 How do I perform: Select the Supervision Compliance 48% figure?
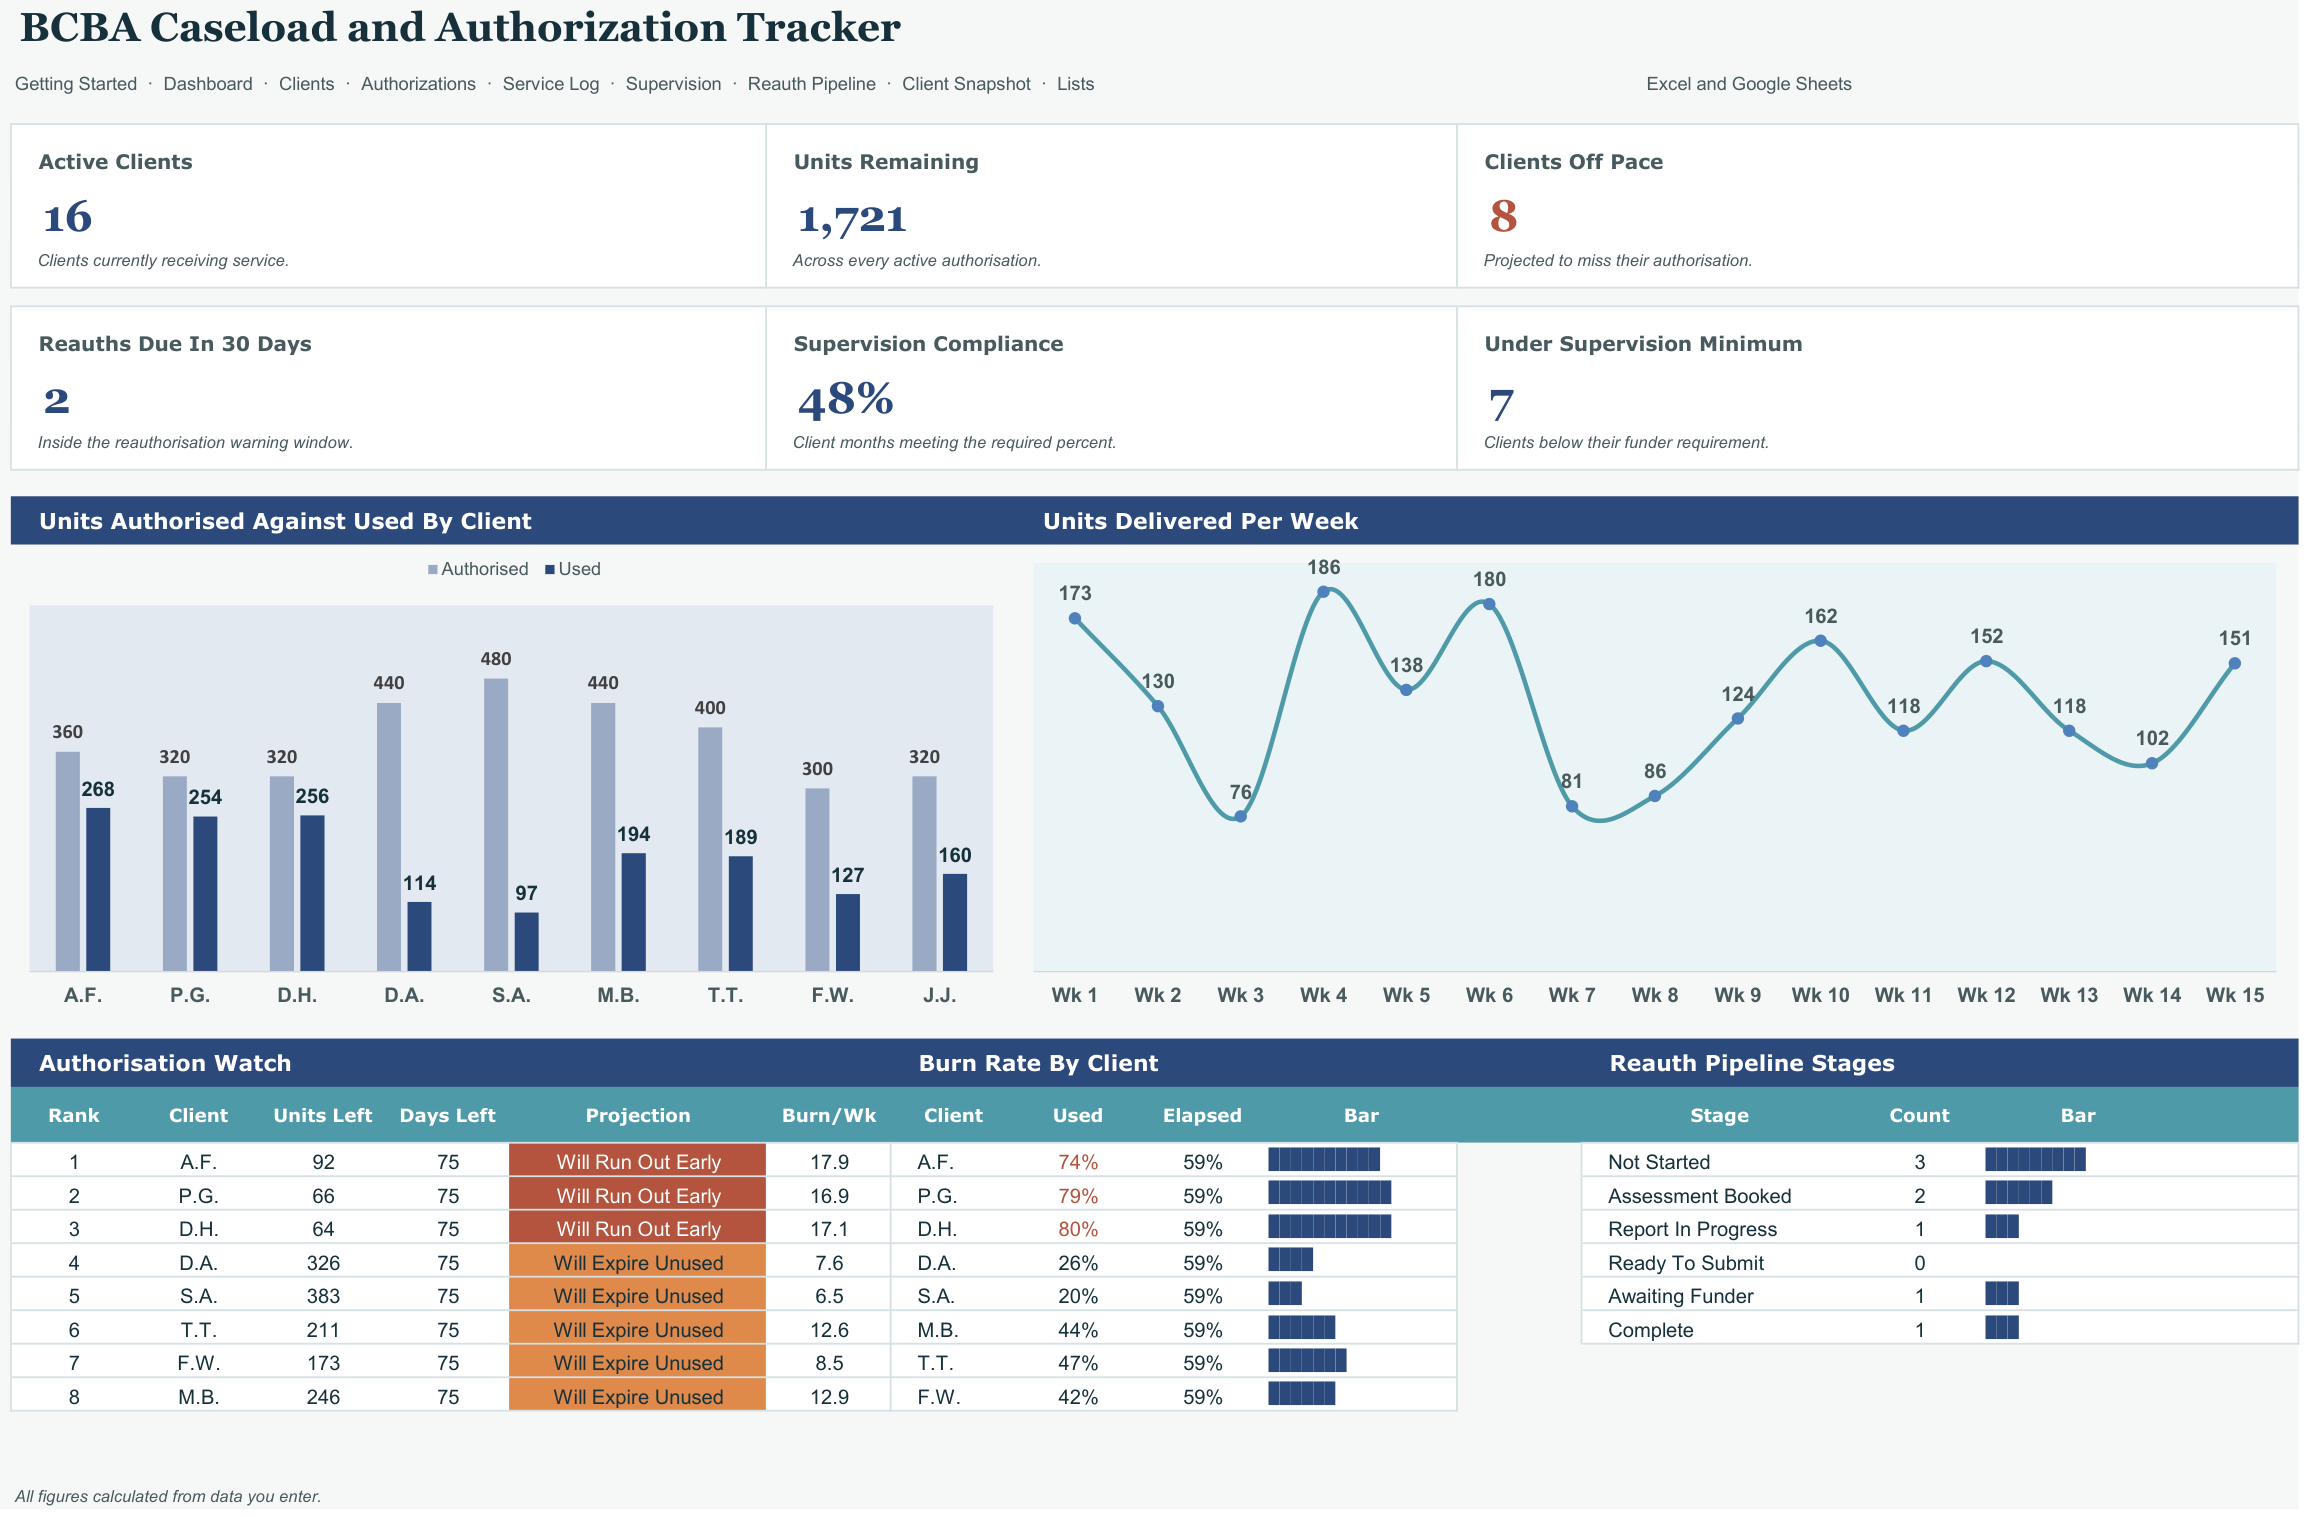(845, 399)
